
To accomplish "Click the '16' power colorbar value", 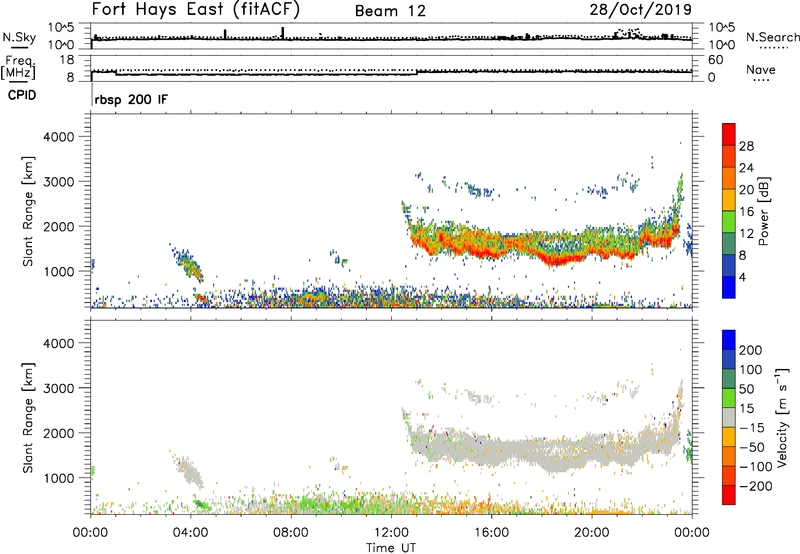I will [746, 212].
